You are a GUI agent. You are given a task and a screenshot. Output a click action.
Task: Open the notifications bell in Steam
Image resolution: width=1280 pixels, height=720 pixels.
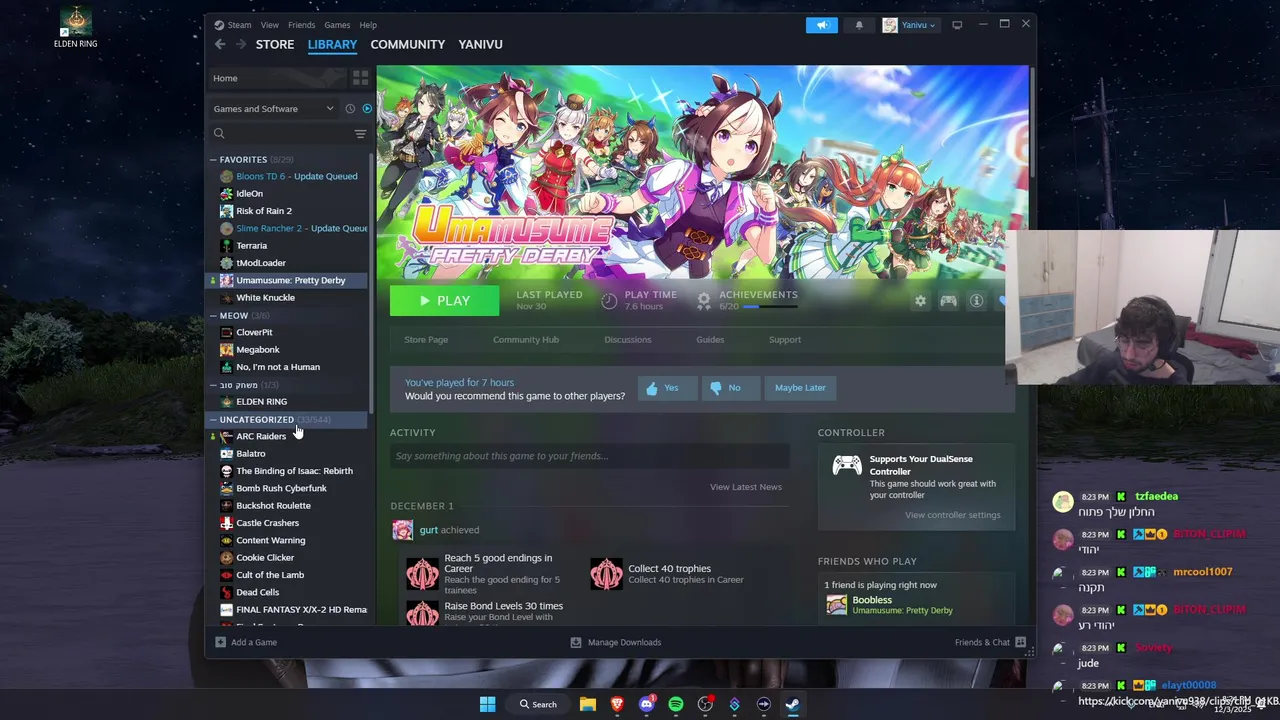tap(859, 25)
